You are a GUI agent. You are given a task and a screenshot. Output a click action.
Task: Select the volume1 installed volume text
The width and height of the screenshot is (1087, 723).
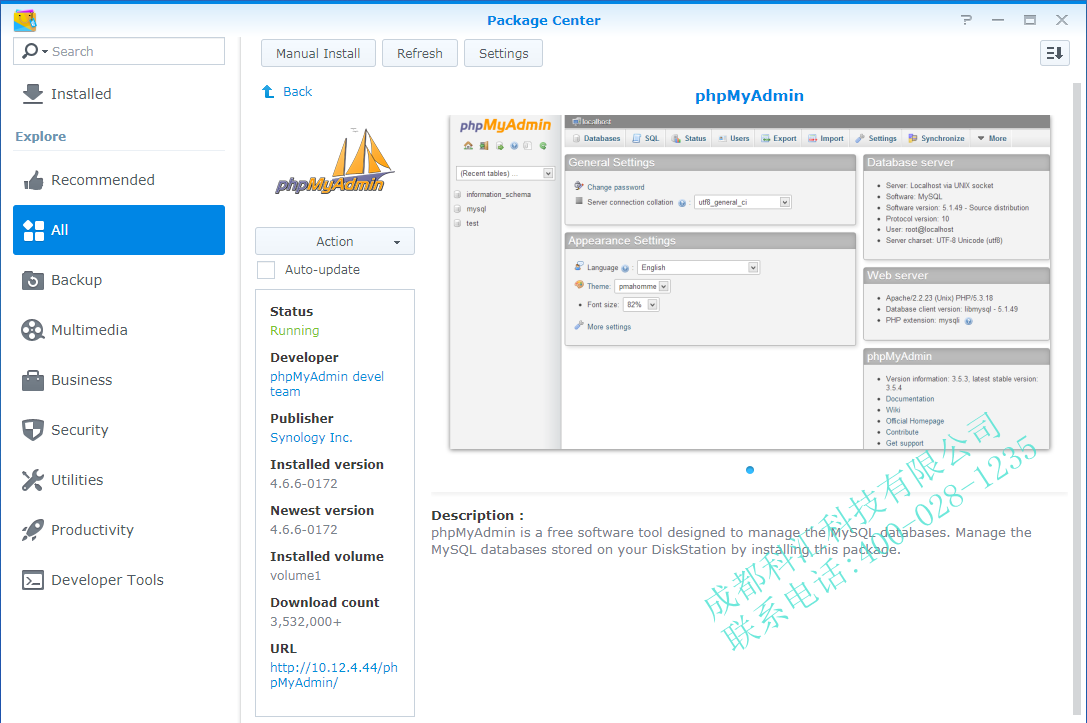[x=295, y=575]
